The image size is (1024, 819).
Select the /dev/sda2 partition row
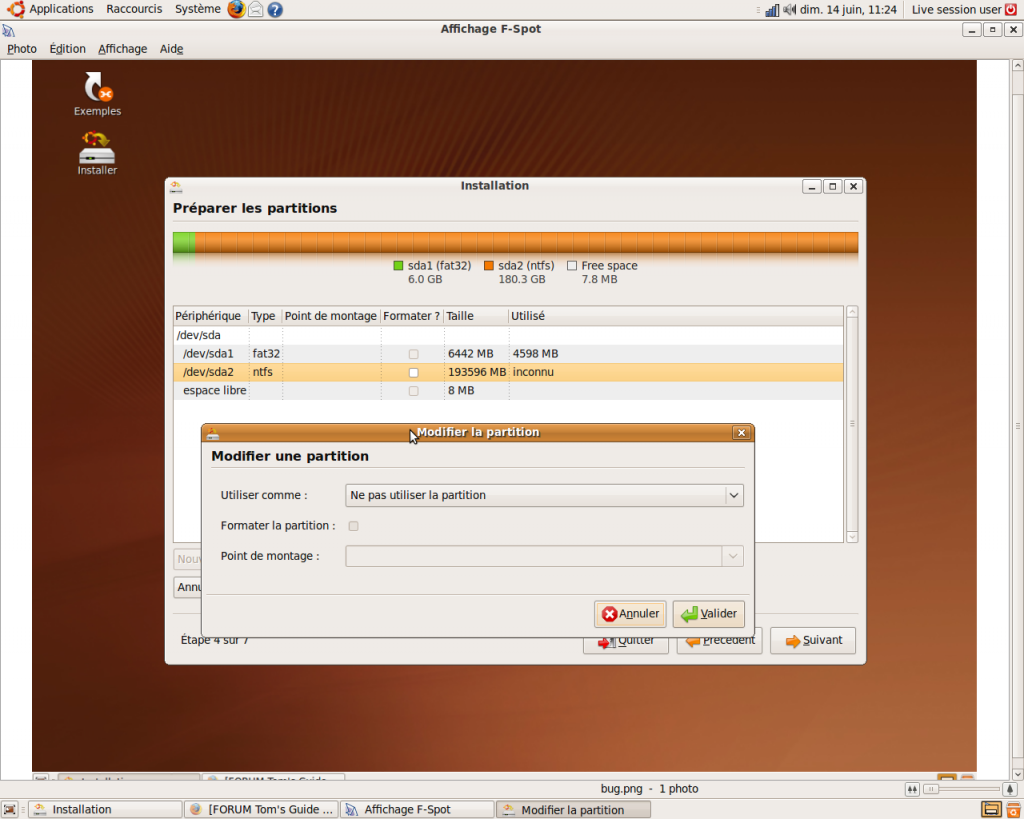pyautogui.click(x=508, y=372)
